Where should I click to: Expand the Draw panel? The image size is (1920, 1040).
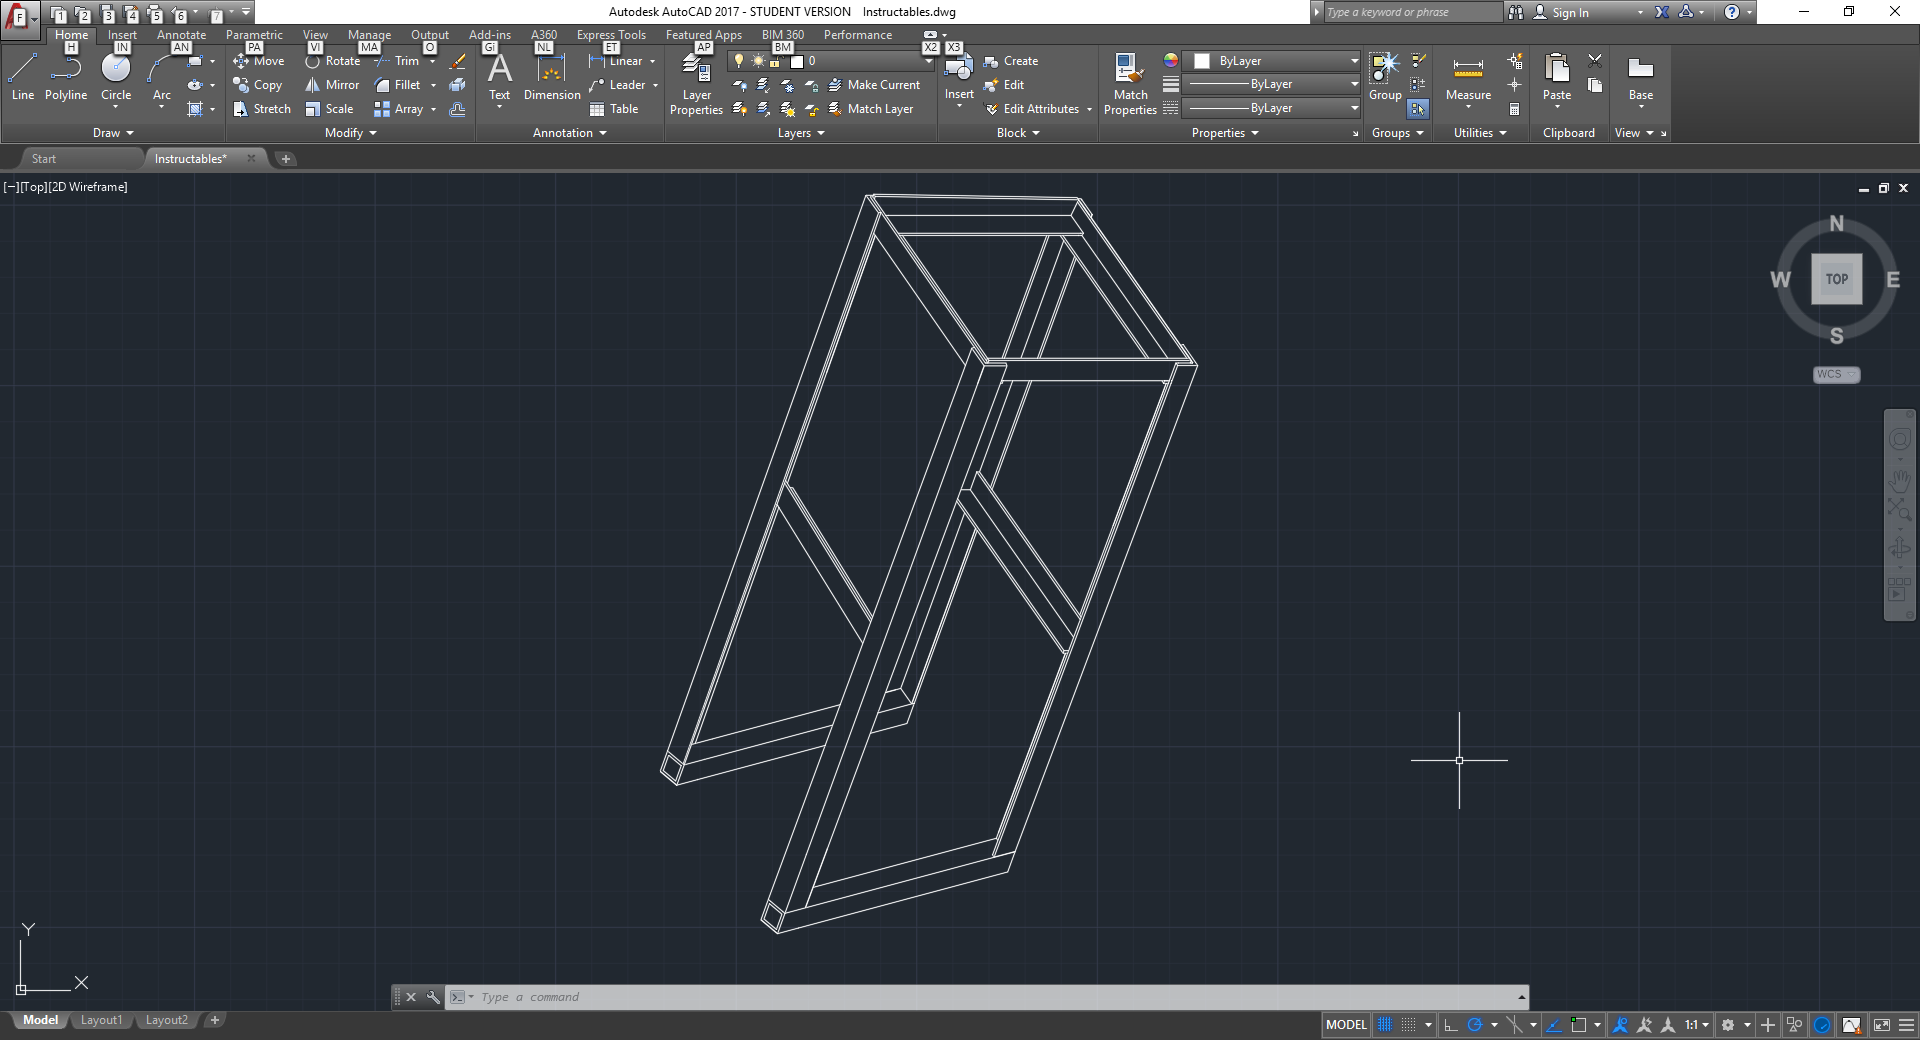[113, 133]
